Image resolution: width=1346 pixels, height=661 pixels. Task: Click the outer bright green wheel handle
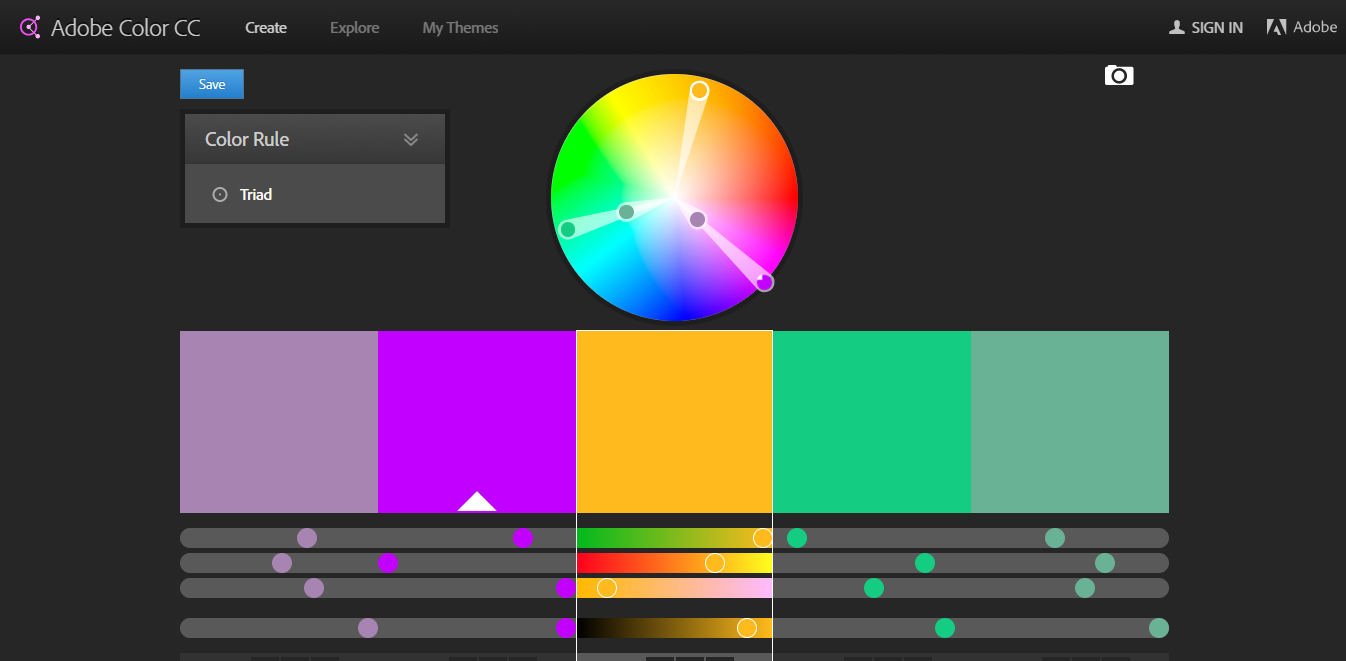click(568, 229)
